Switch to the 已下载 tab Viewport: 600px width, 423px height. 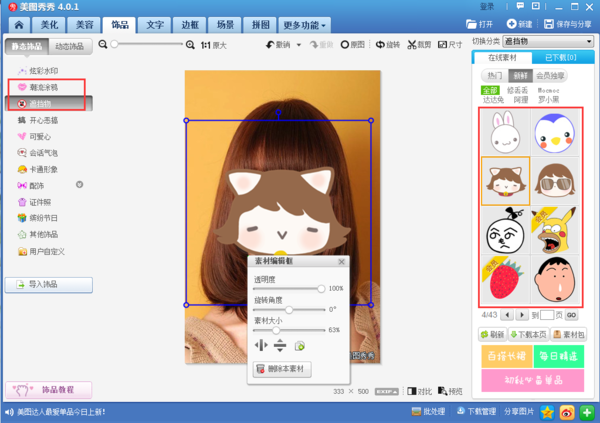(562, 58)
